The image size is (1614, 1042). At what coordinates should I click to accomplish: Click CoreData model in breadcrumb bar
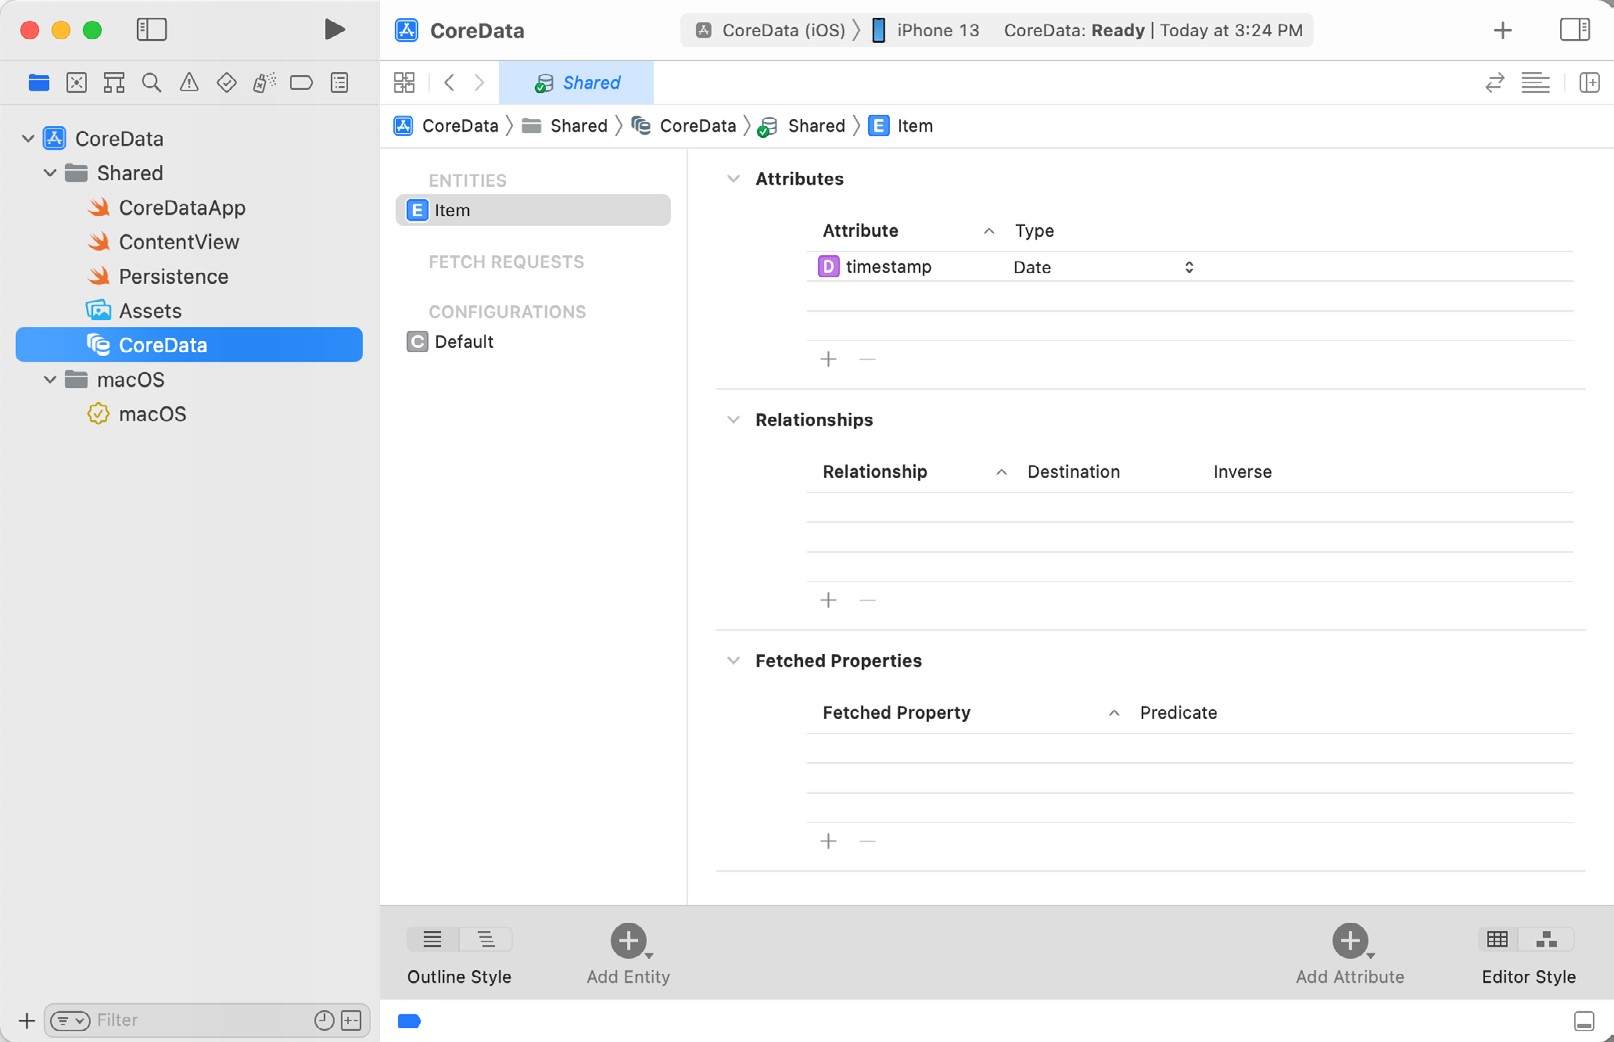coord(684,126)
